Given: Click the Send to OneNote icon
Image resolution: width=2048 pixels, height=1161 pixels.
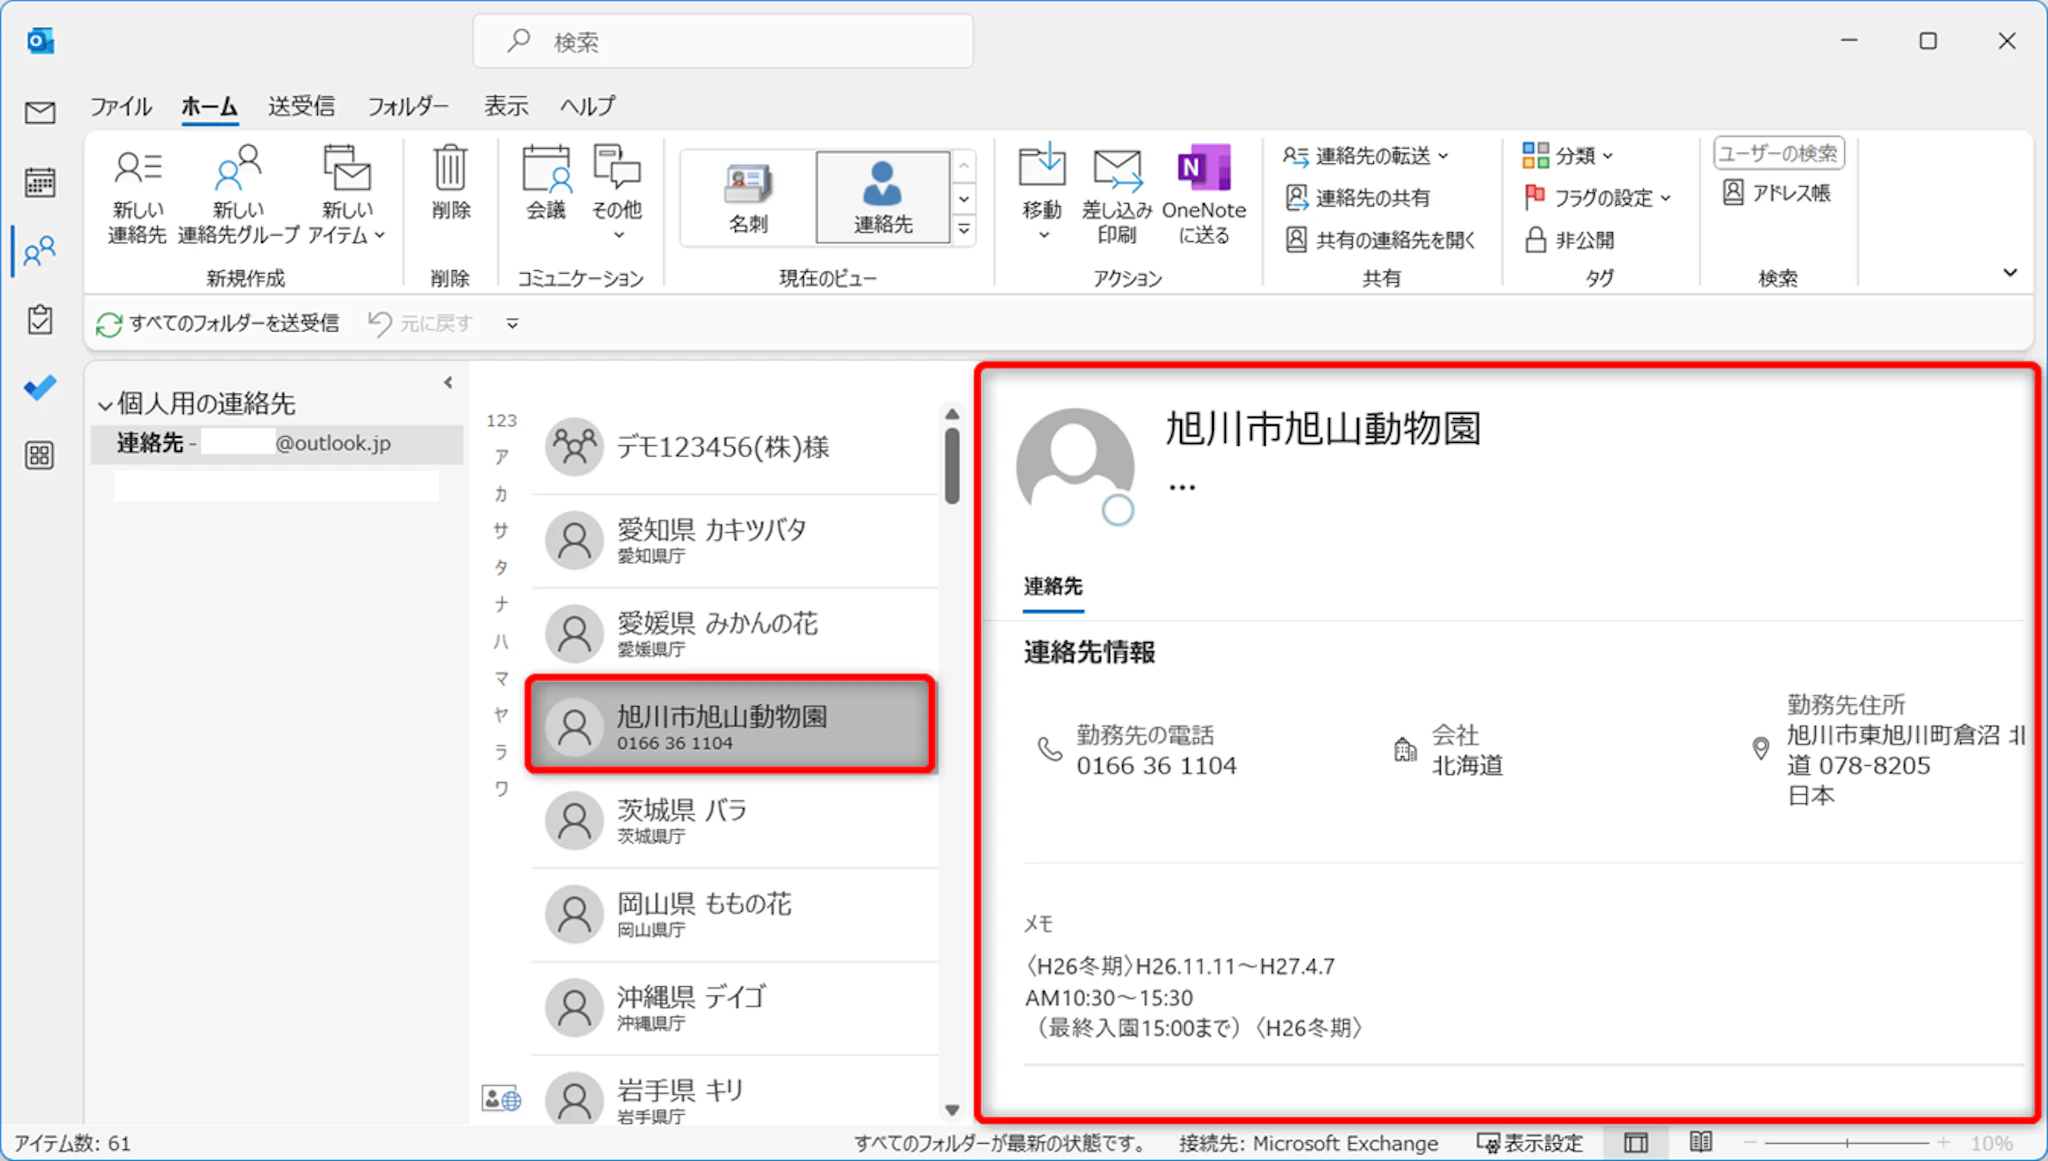Looking at the screenshot, I should click(x=1204, y=169).
